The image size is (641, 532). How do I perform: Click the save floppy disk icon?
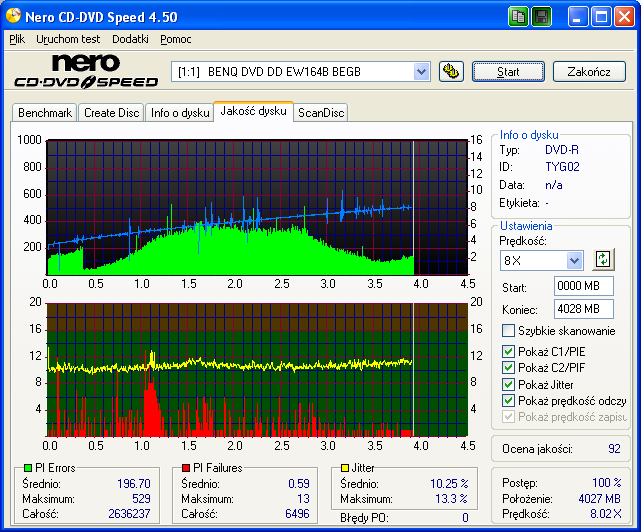coord(542,17)
